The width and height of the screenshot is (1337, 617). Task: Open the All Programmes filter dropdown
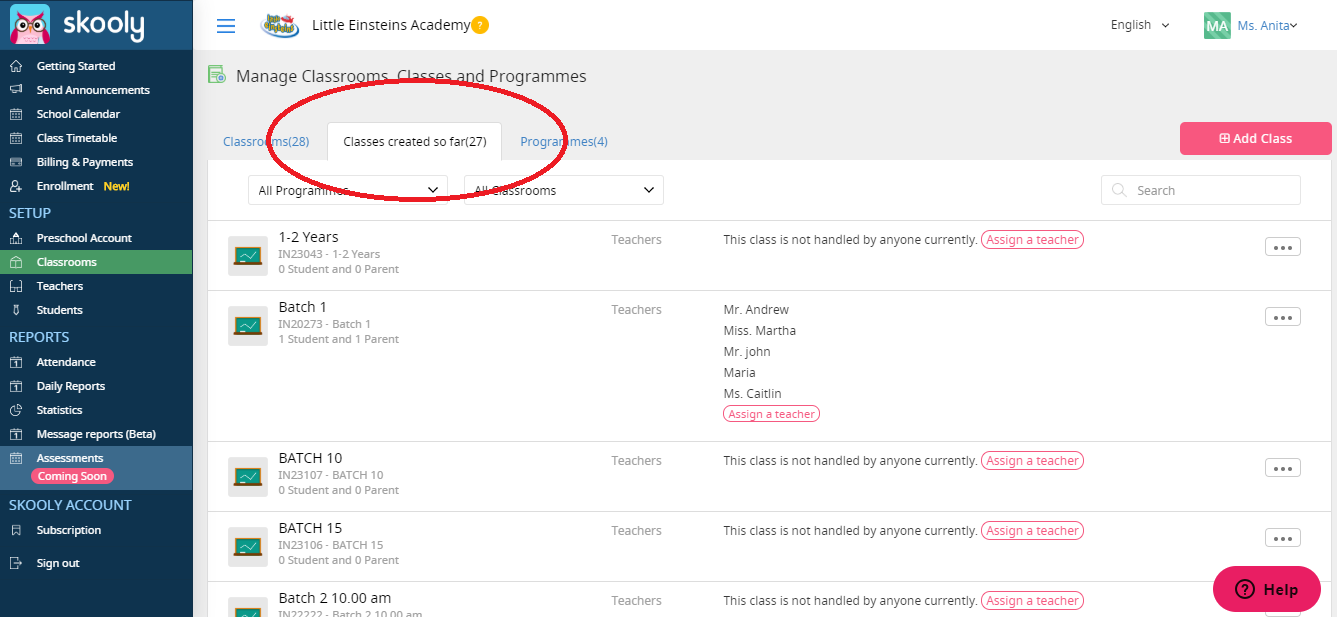[348, 190]
